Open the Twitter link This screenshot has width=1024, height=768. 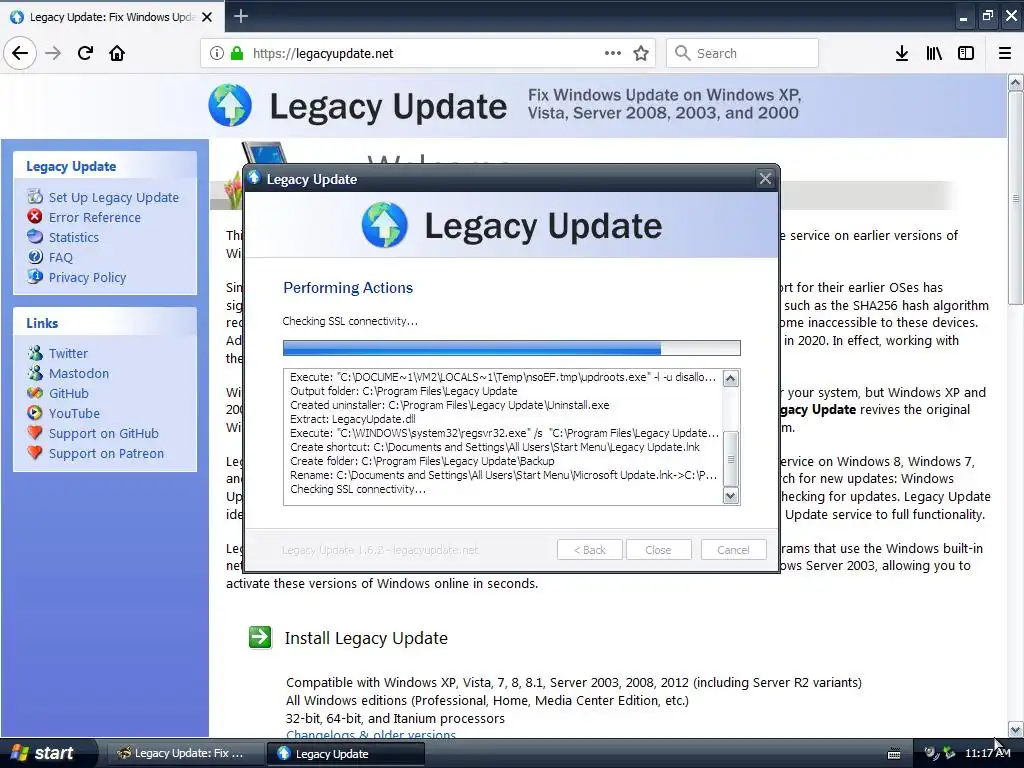click(x=68, y=353)
